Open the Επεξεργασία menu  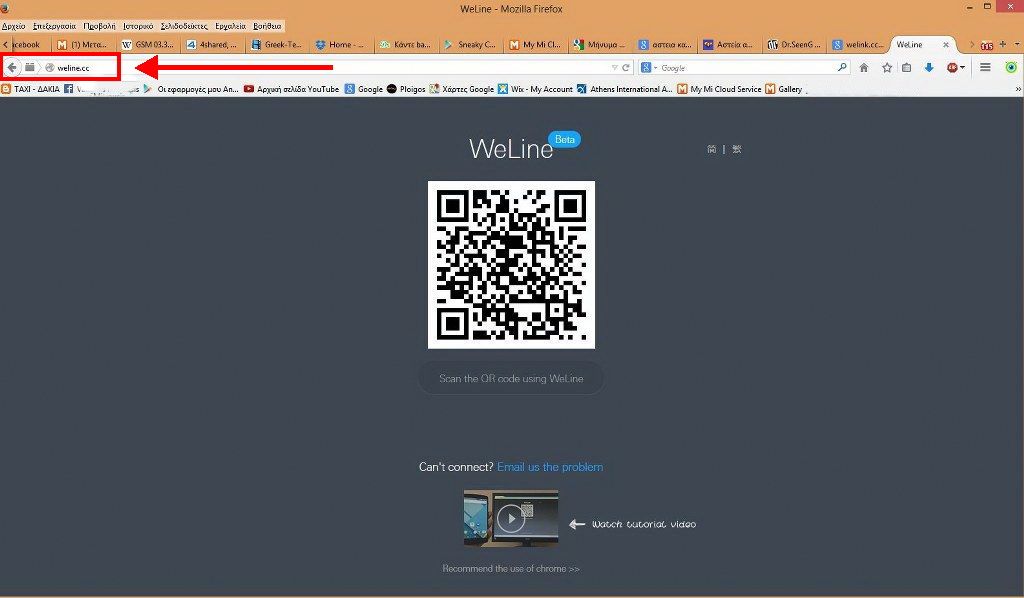(54, 26)
